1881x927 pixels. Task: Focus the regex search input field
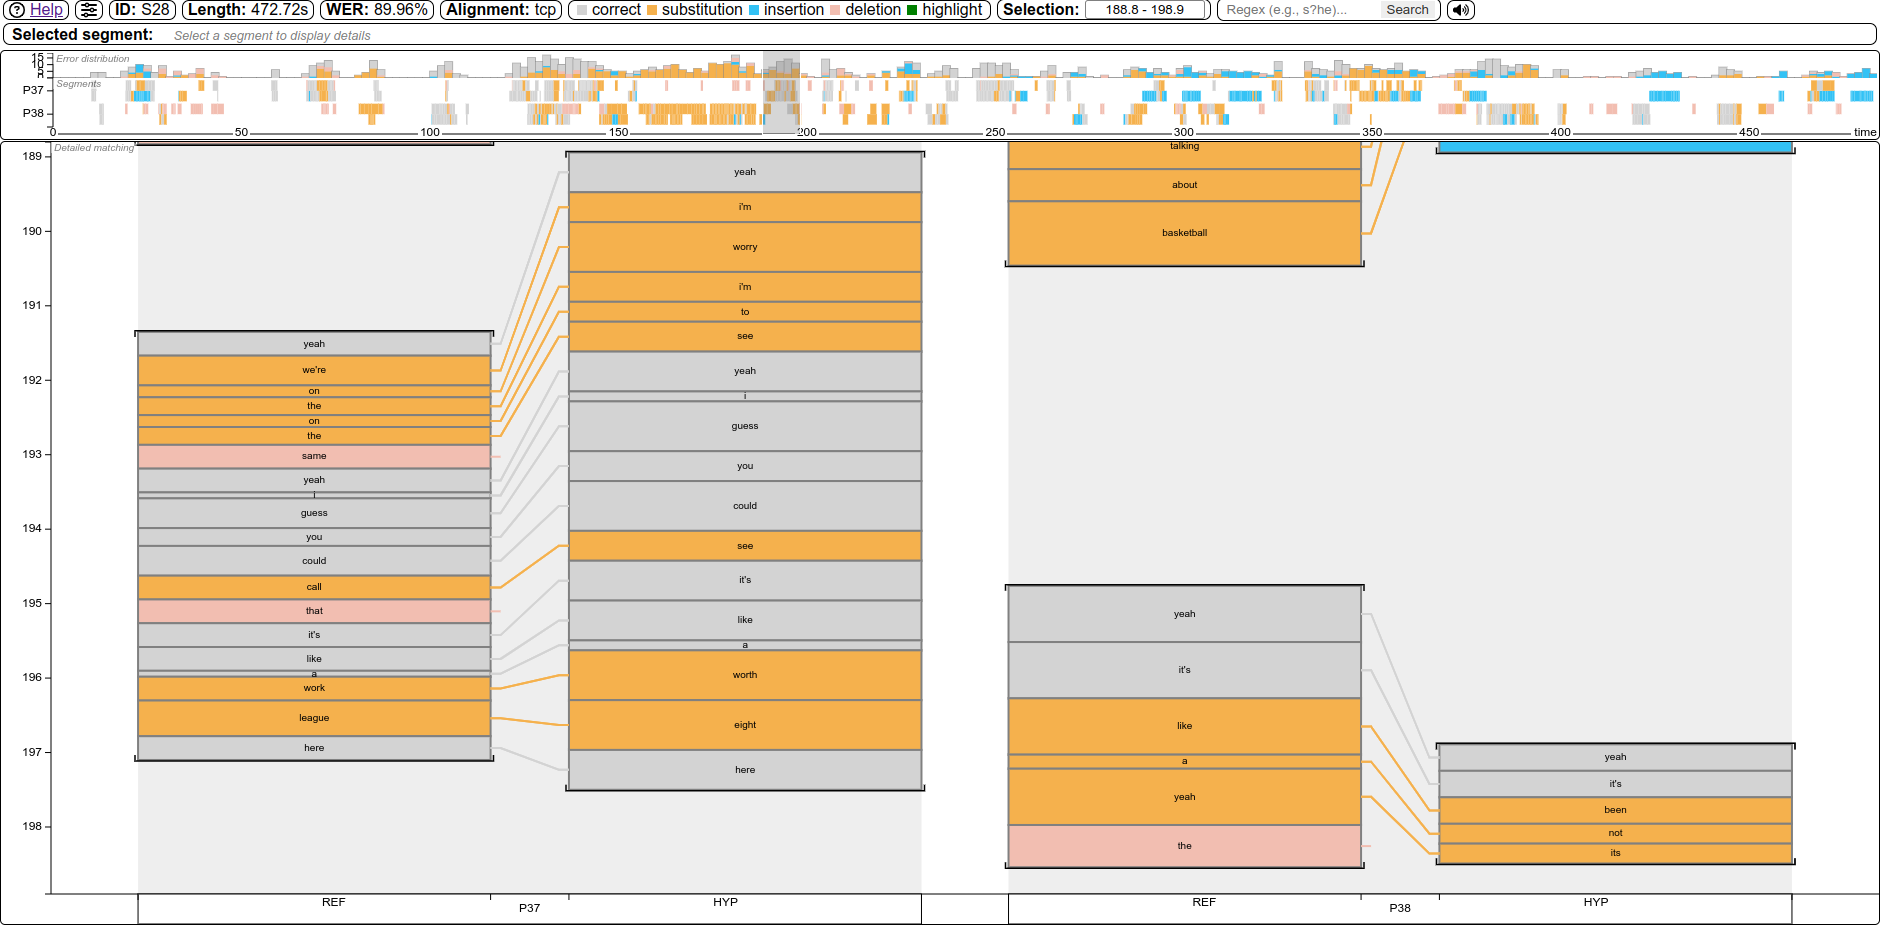tap(1301, 10)
